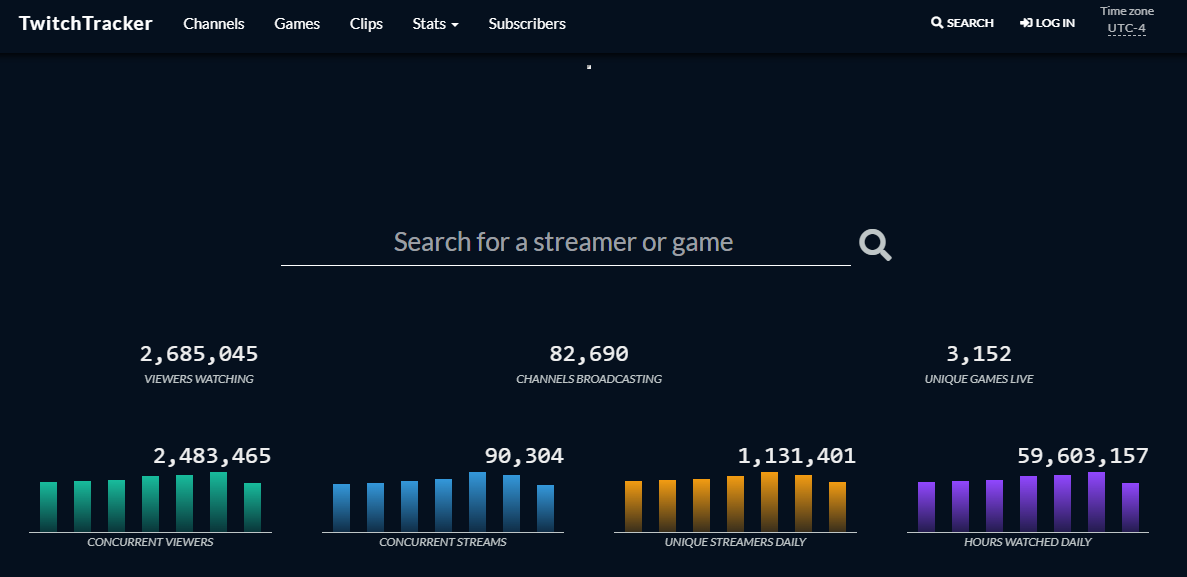Click the tallest blue concurrent streams bar
The image size is (1187, 577).
coord(477,502)
